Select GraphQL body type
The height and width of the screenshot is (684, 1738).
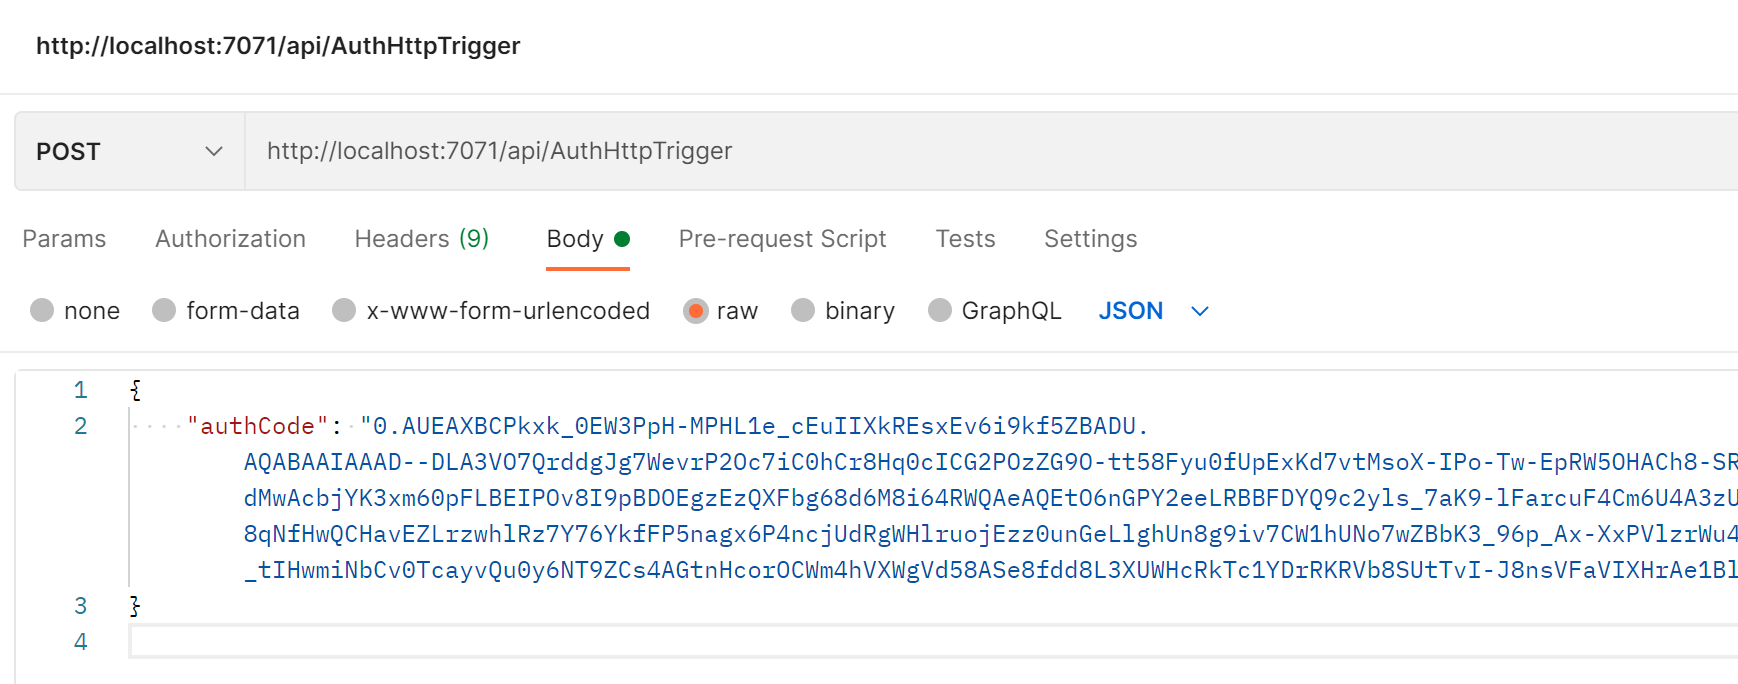940,311
